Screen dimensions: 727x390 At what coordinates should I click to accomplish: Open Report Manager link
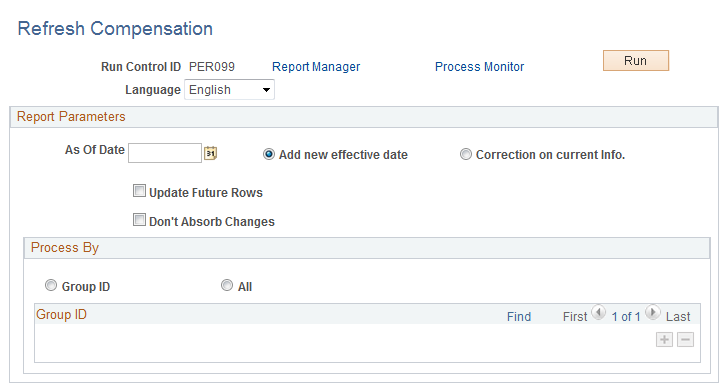pos(316,67)
